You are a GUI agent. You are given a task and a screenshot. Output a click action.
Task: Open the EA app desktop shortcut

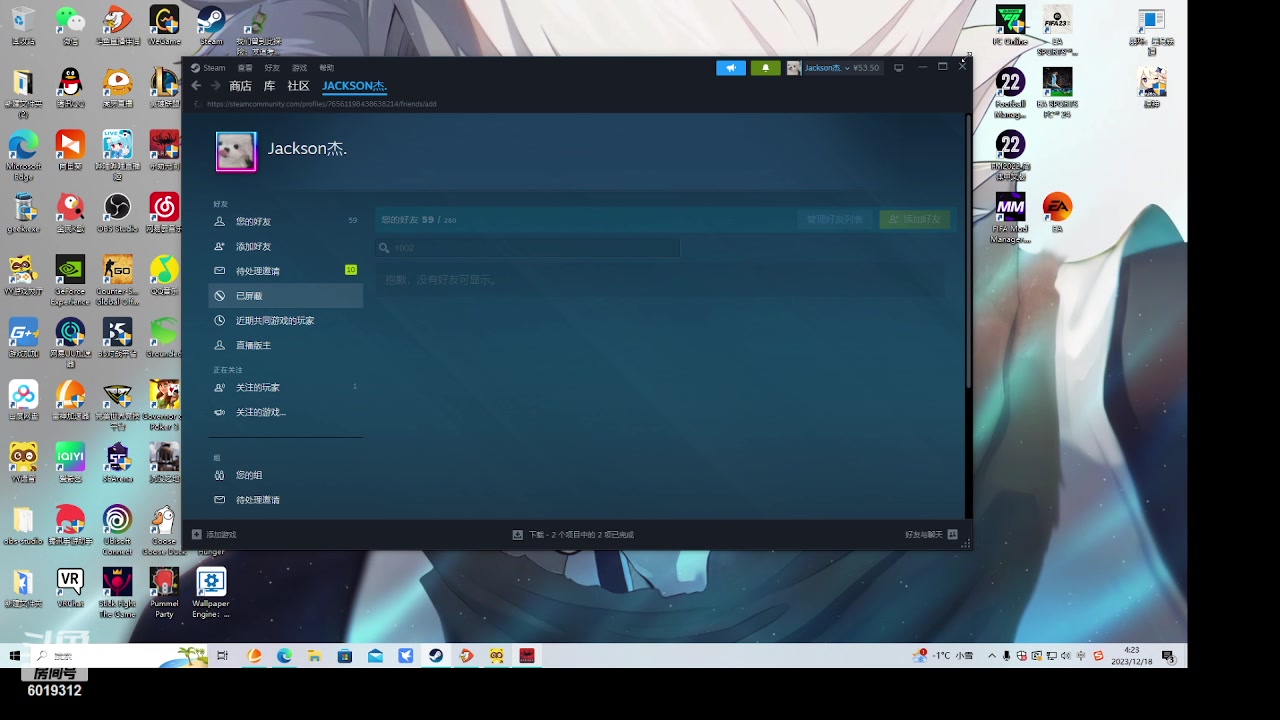tap(1057, 213)
